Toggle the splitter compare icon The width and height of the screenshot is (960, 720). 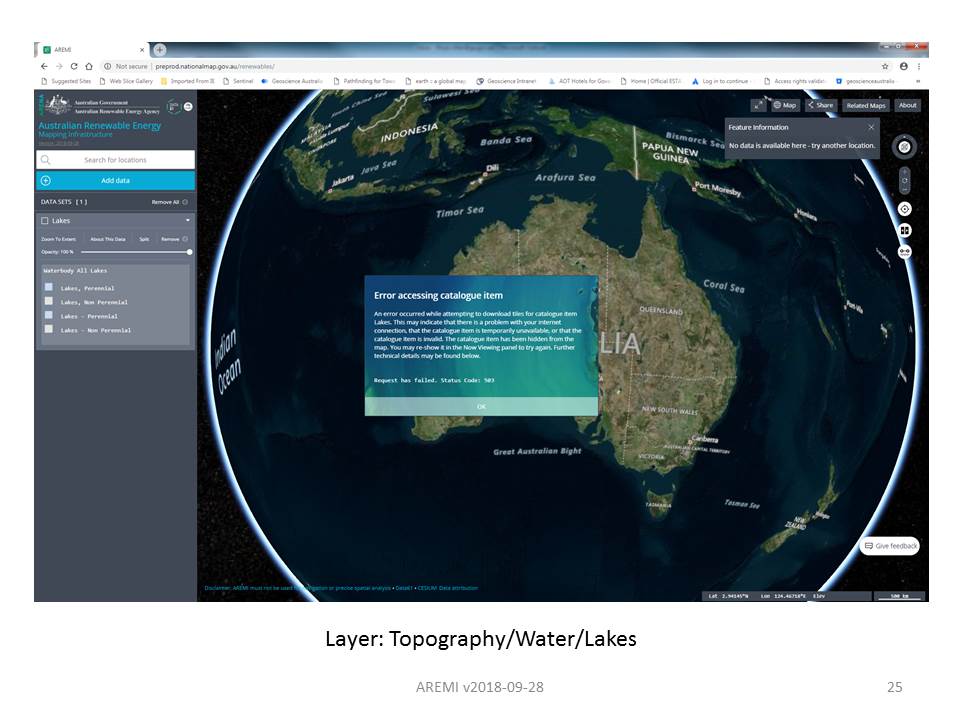[904, 230]
